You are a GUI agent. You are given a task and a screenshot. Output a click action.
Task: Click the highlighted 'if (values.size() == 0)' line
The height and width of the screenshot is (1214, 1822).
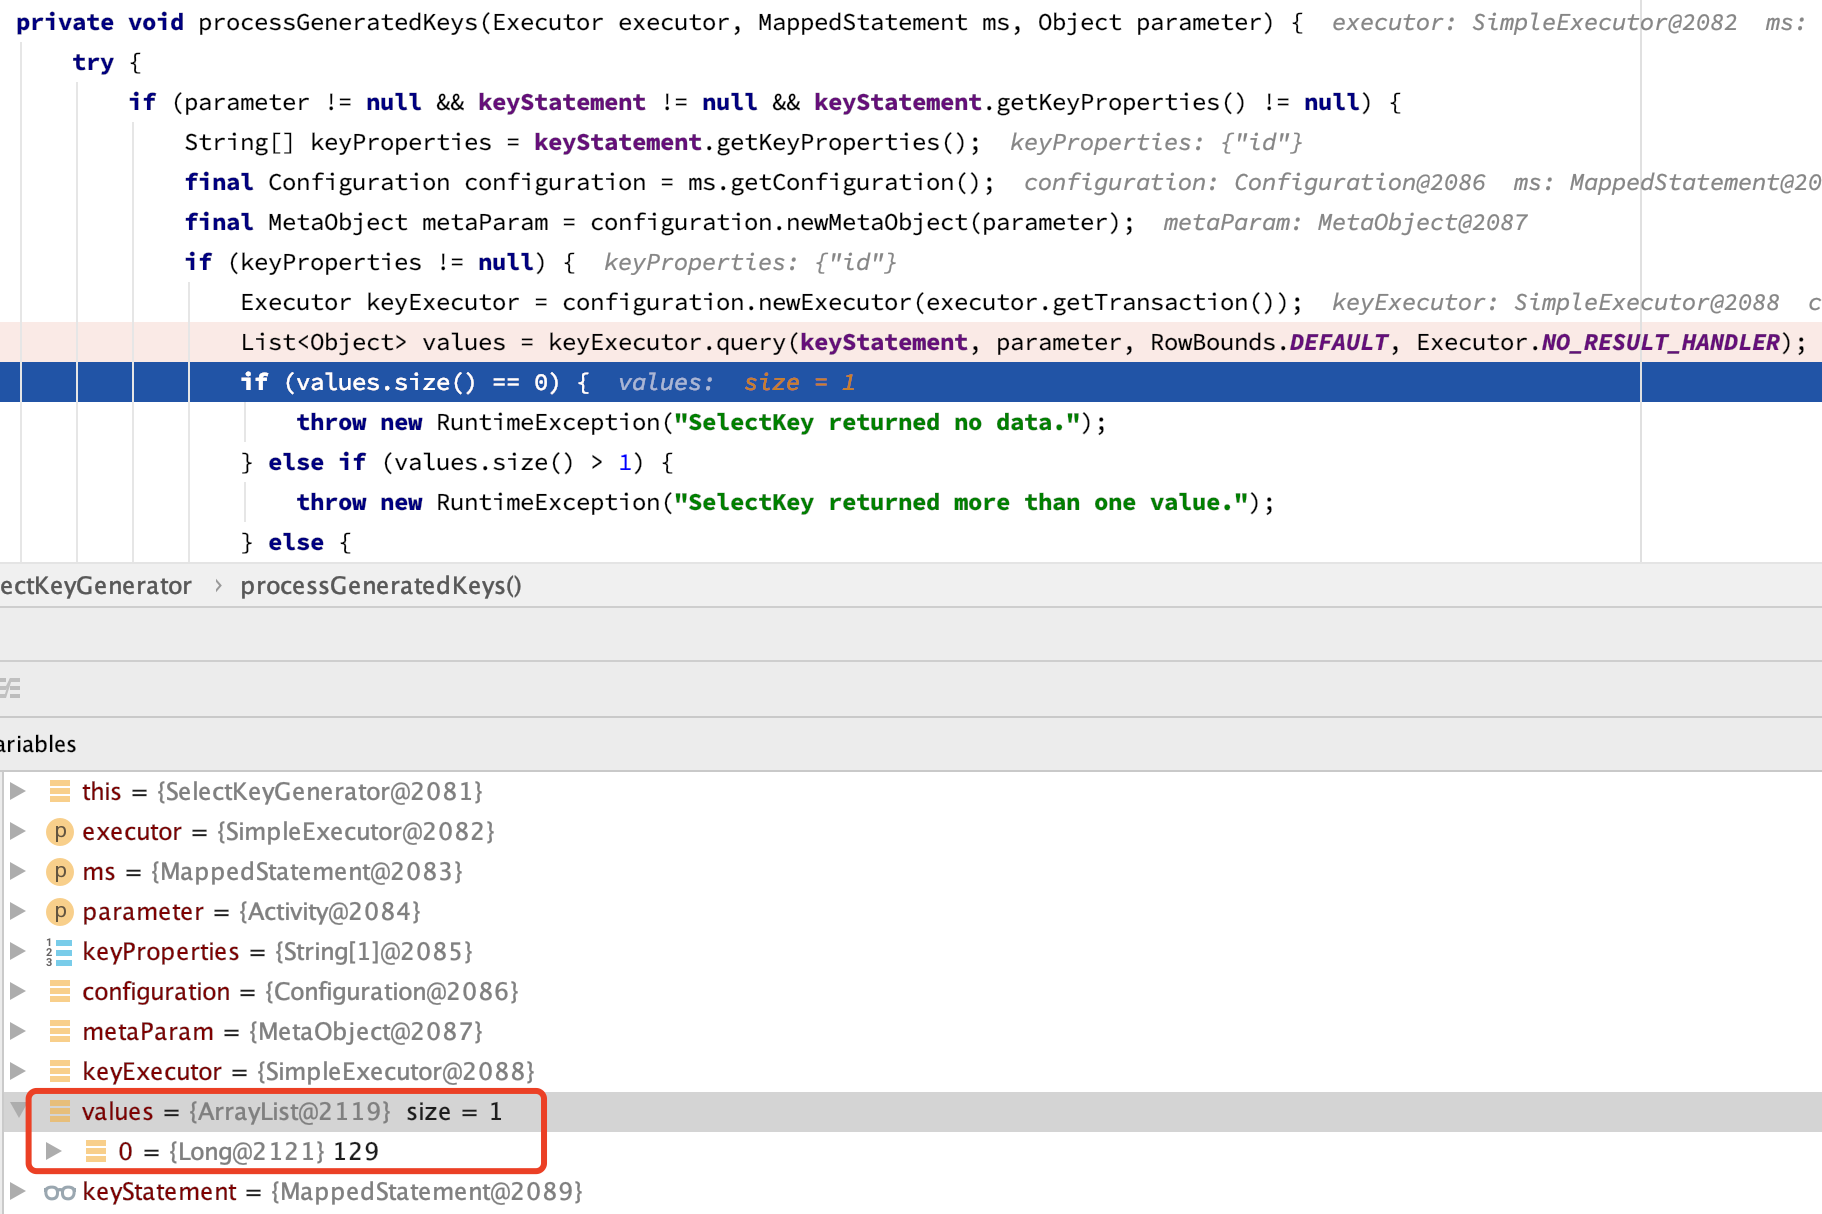911,382
